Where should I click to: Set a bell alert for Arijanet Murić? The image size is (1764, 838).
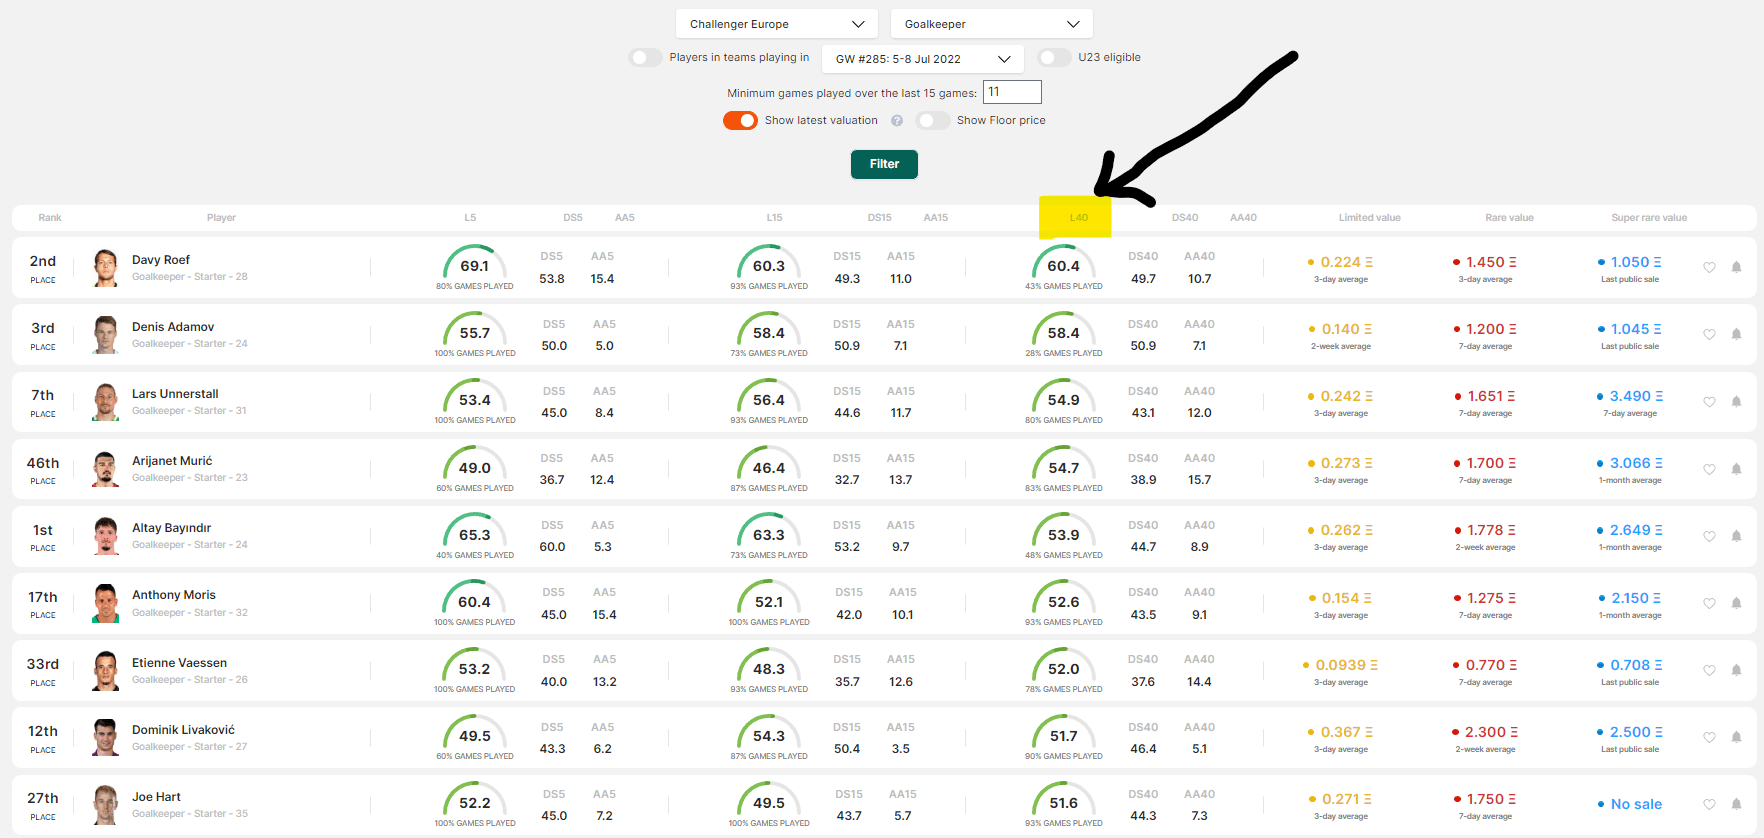[1736, 469]
